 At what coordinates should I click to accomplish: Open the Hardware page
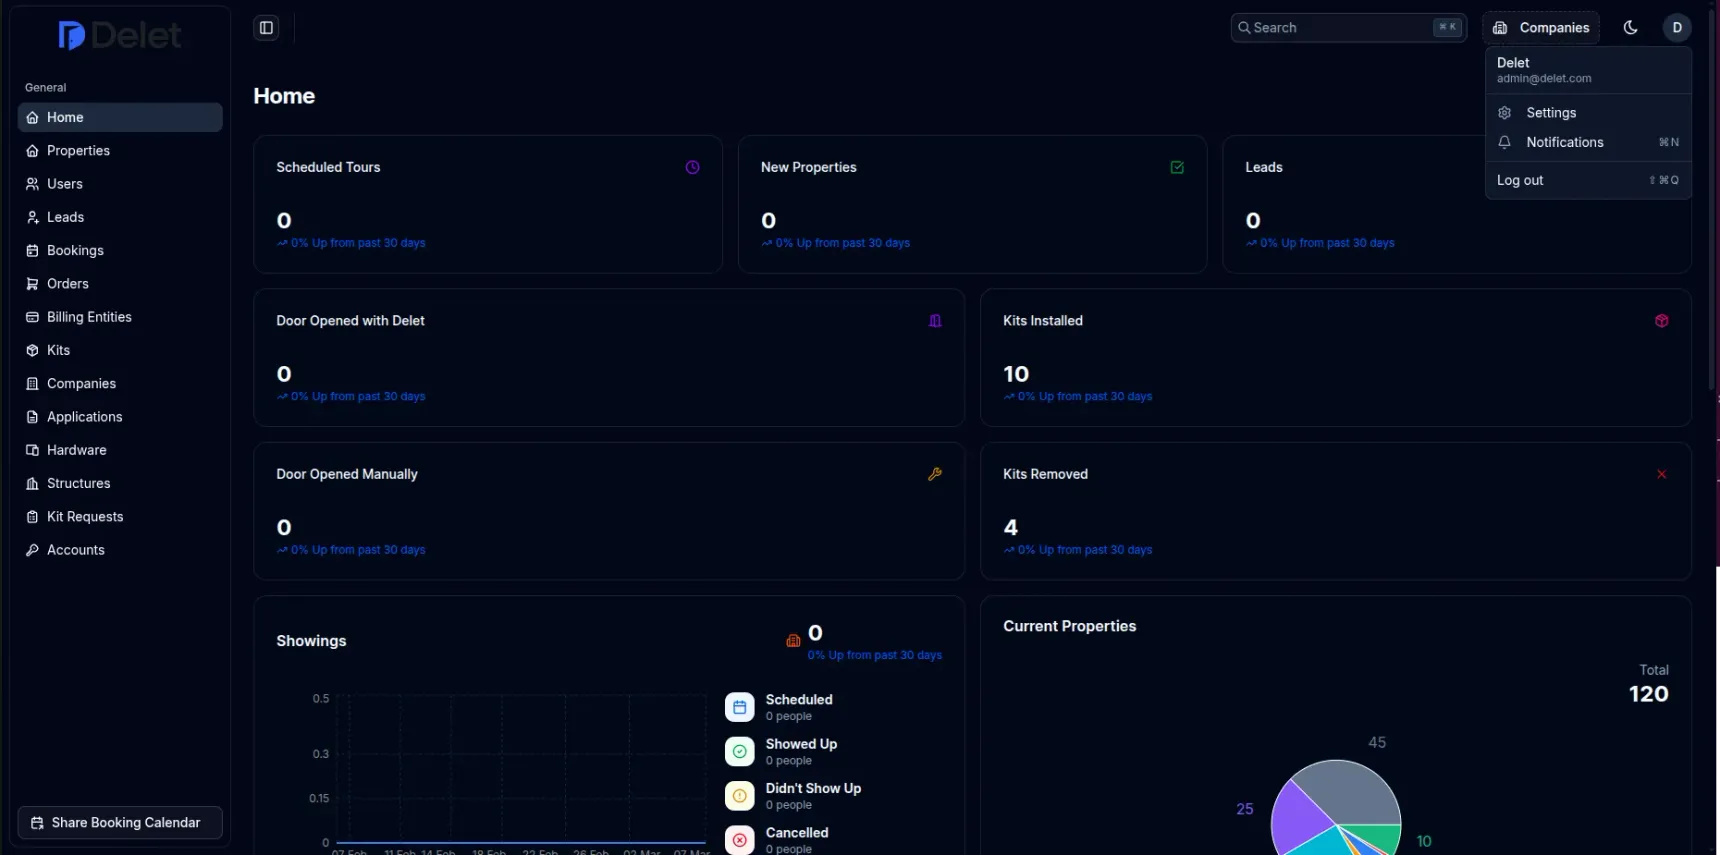tap(120, 450)
